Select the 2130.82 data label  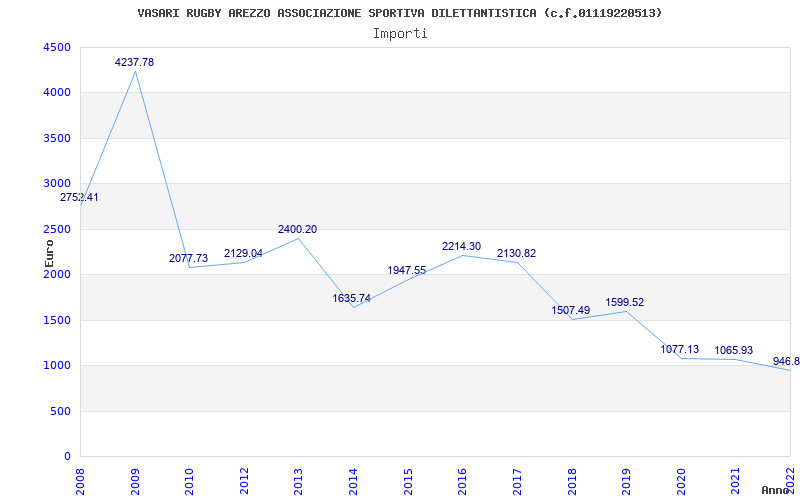coord(516,253)
